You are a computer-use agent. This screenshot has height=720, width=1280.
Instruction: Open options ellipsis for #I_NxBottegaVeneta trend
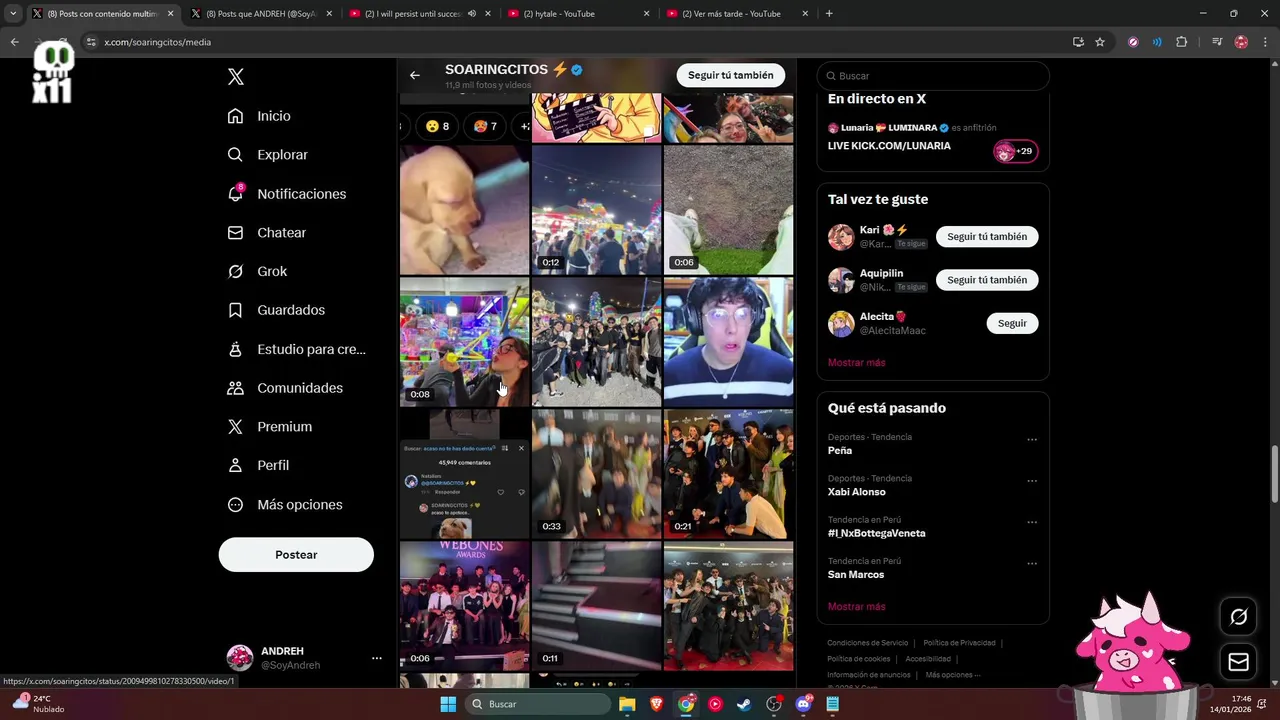tap(1032, 522)
